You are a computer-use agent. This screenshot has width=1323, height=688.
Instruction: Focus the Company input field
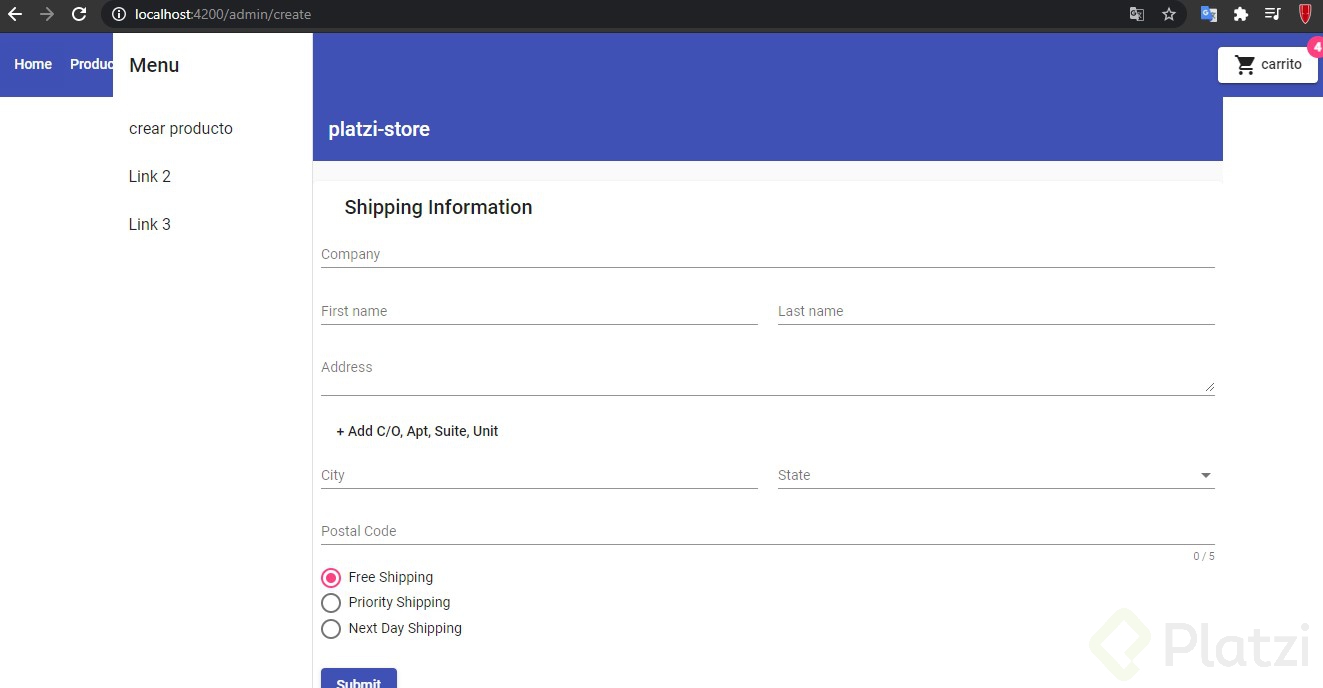tap(768, 254)
